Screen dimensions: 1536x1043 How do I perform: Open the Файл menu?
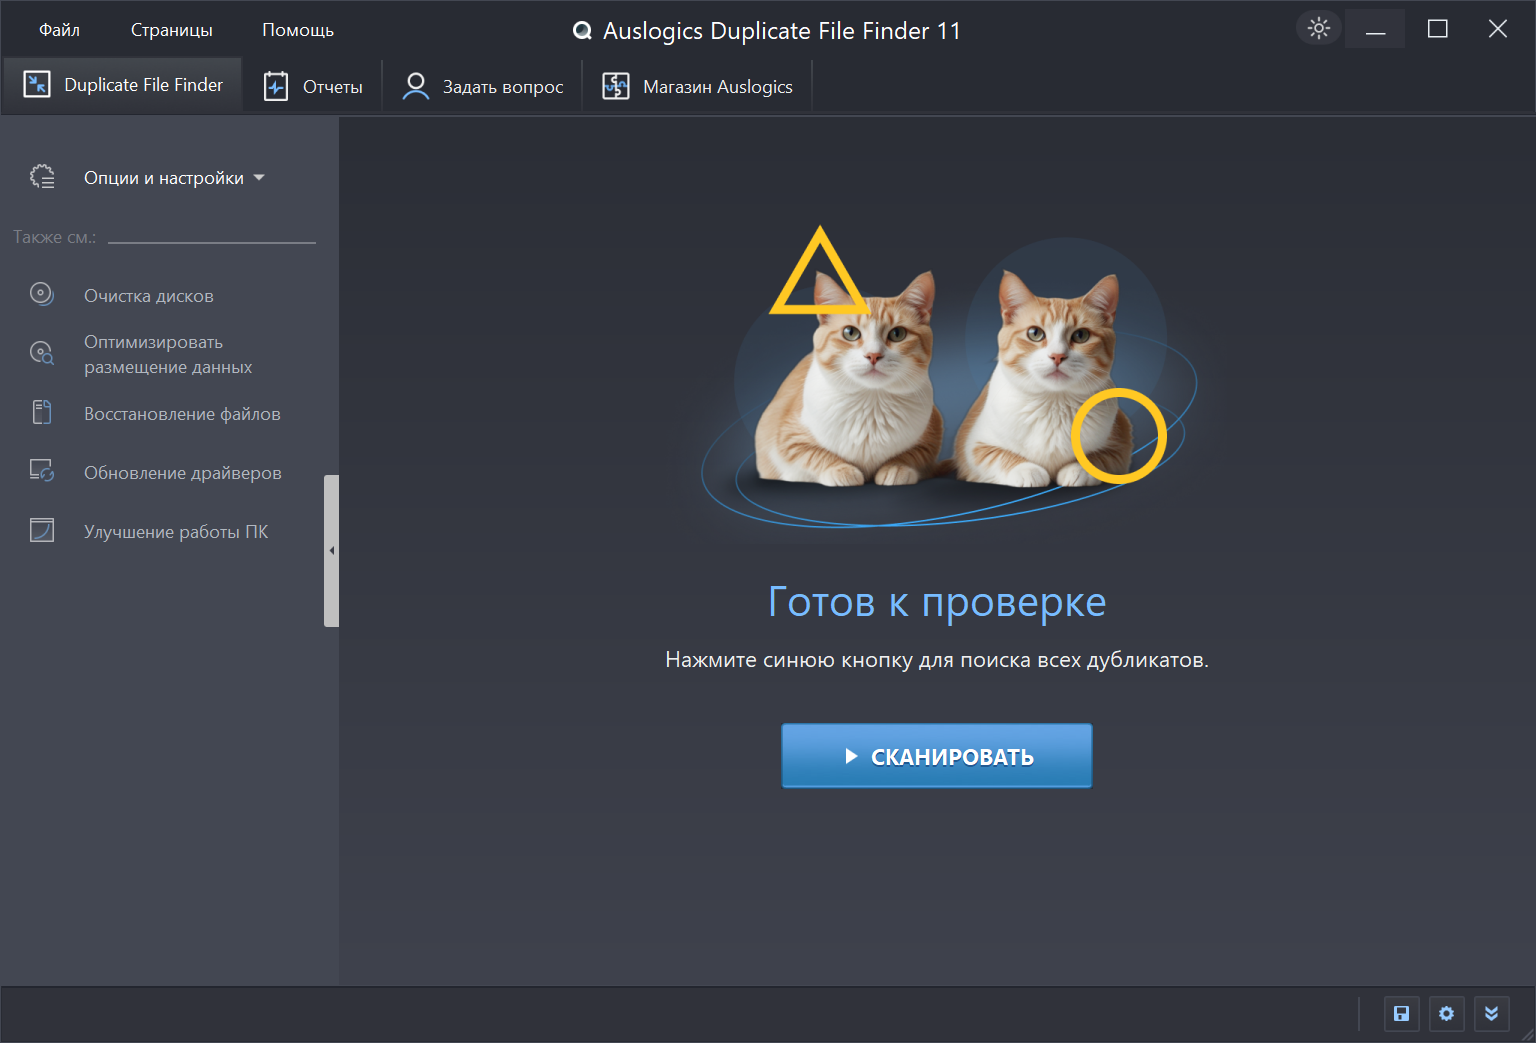pos(59,30)
